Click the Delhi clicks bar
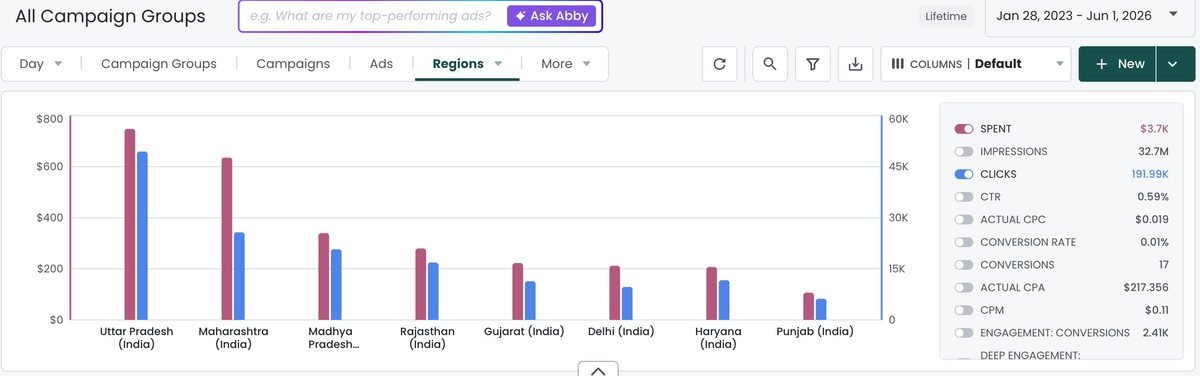1200x376 pixels. pos(627,304)
